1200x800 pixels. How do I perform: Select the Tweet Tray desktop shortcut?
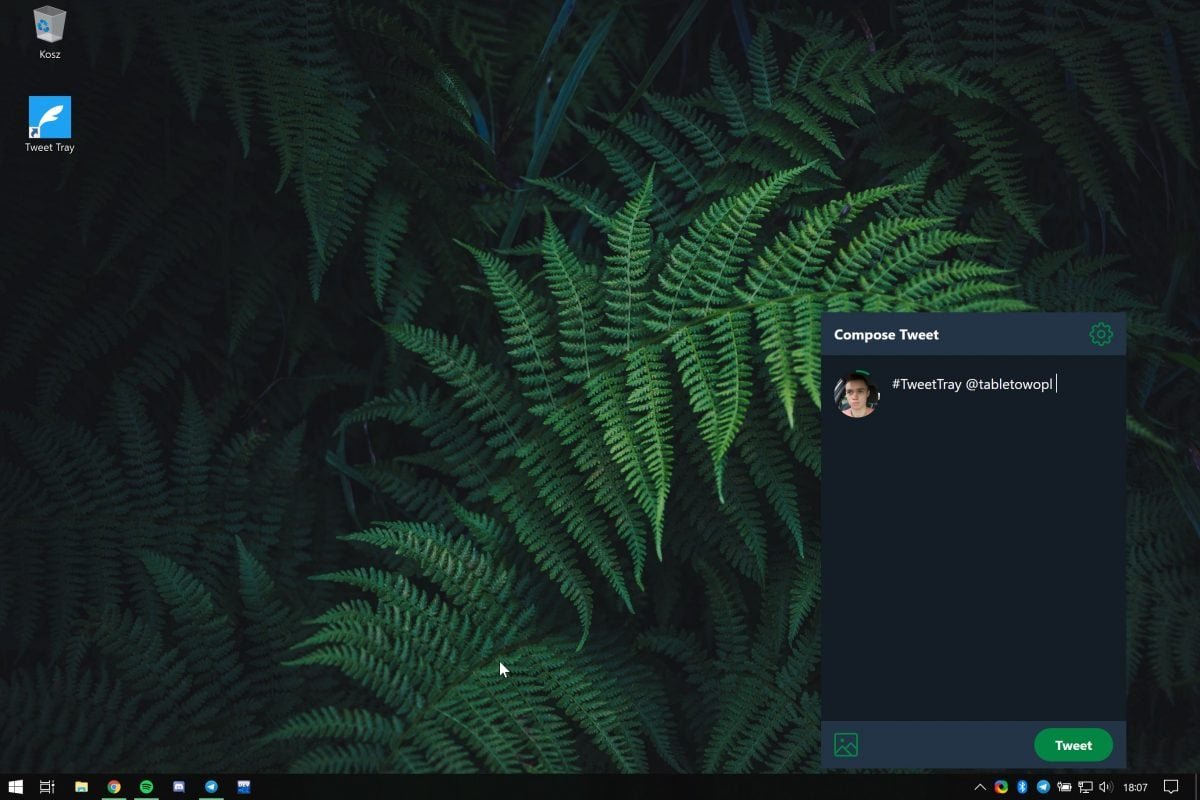tap(50, 125)
